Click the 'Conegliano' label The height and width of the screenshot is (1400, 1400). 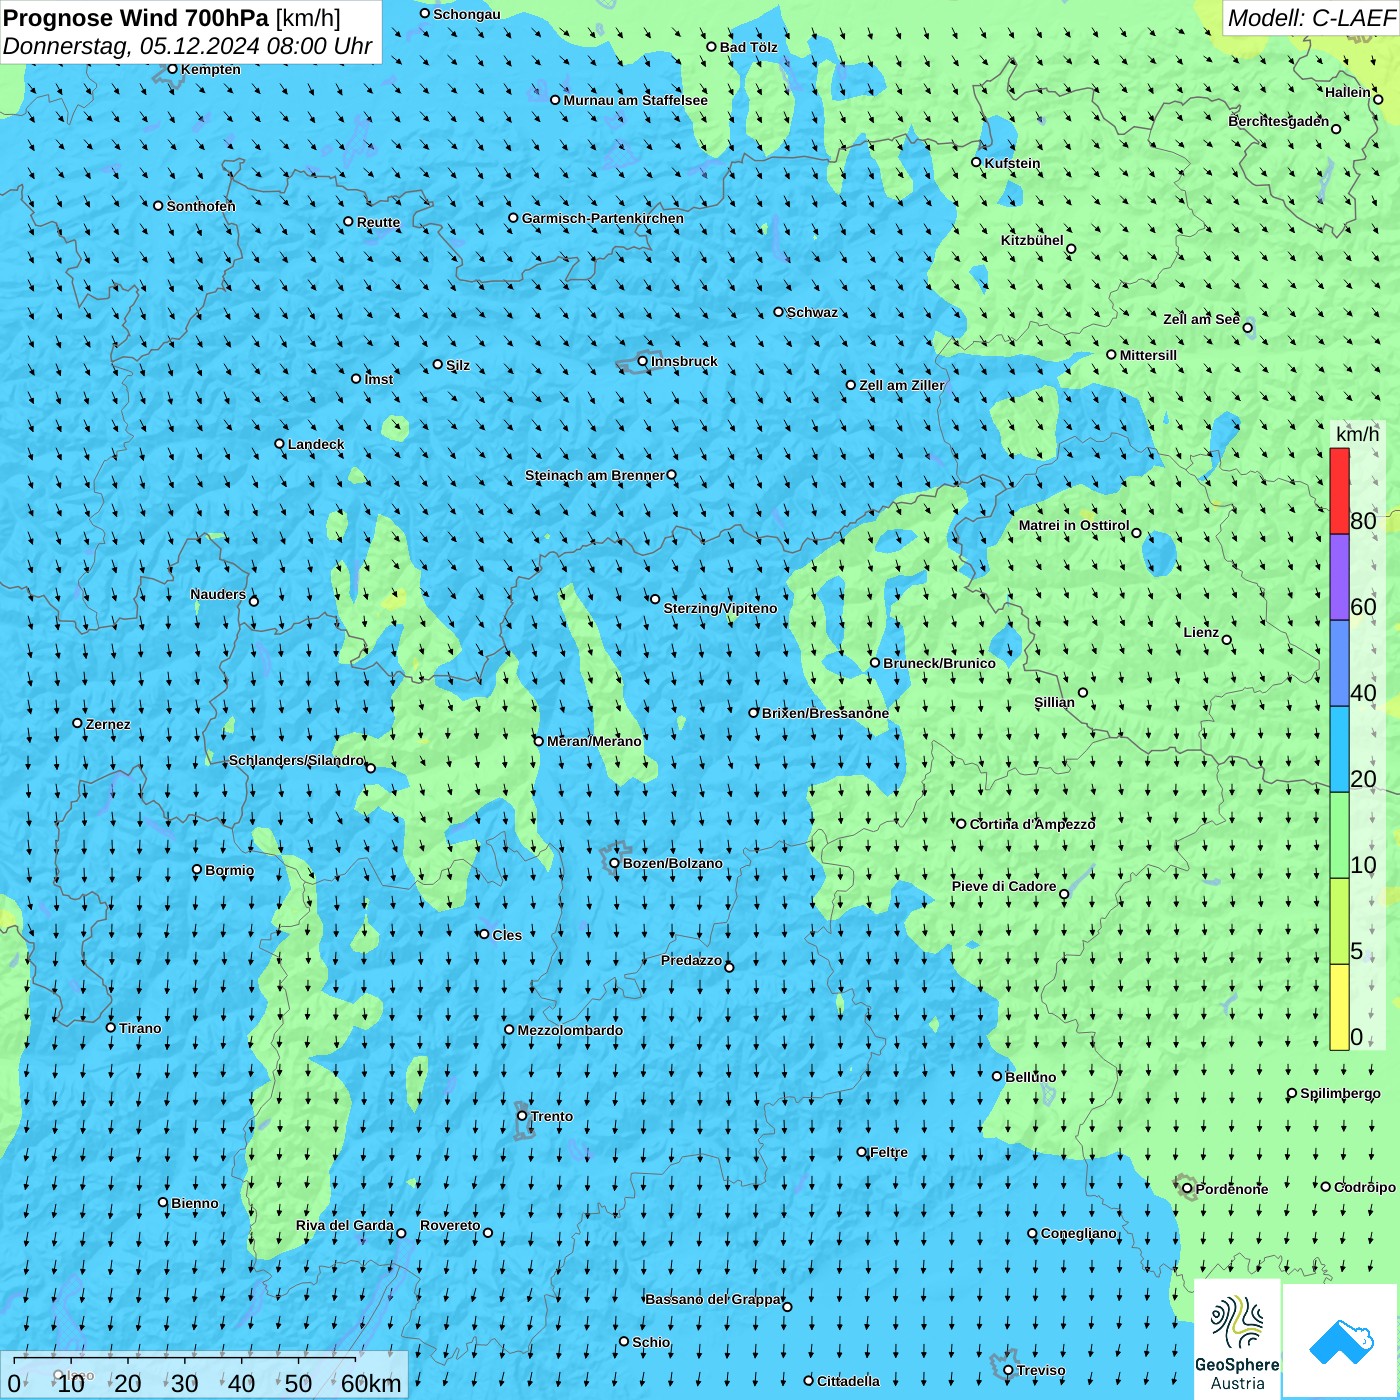(1078, 1233)
